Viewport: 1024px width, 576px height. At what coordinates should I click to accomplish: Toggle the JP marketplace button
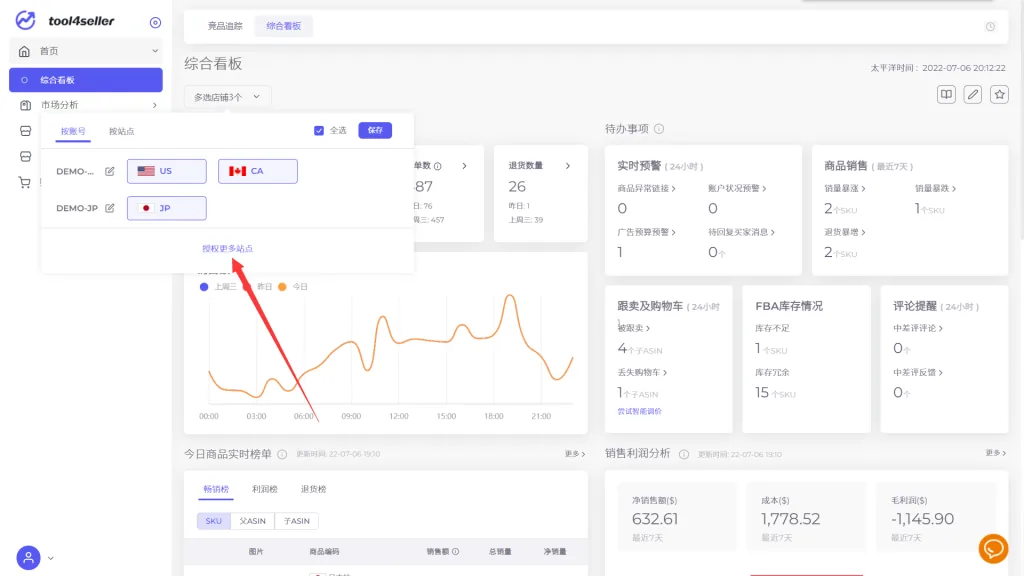[167, 208]
